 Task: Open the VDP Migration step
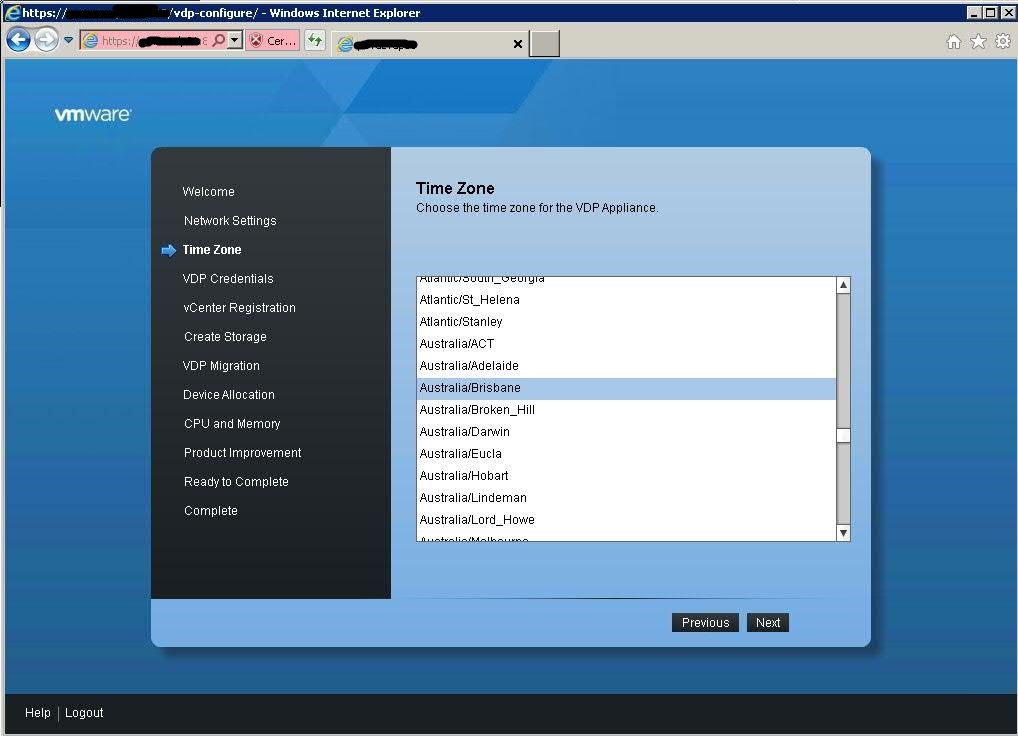pyautogui.click(x=221, y=365)
